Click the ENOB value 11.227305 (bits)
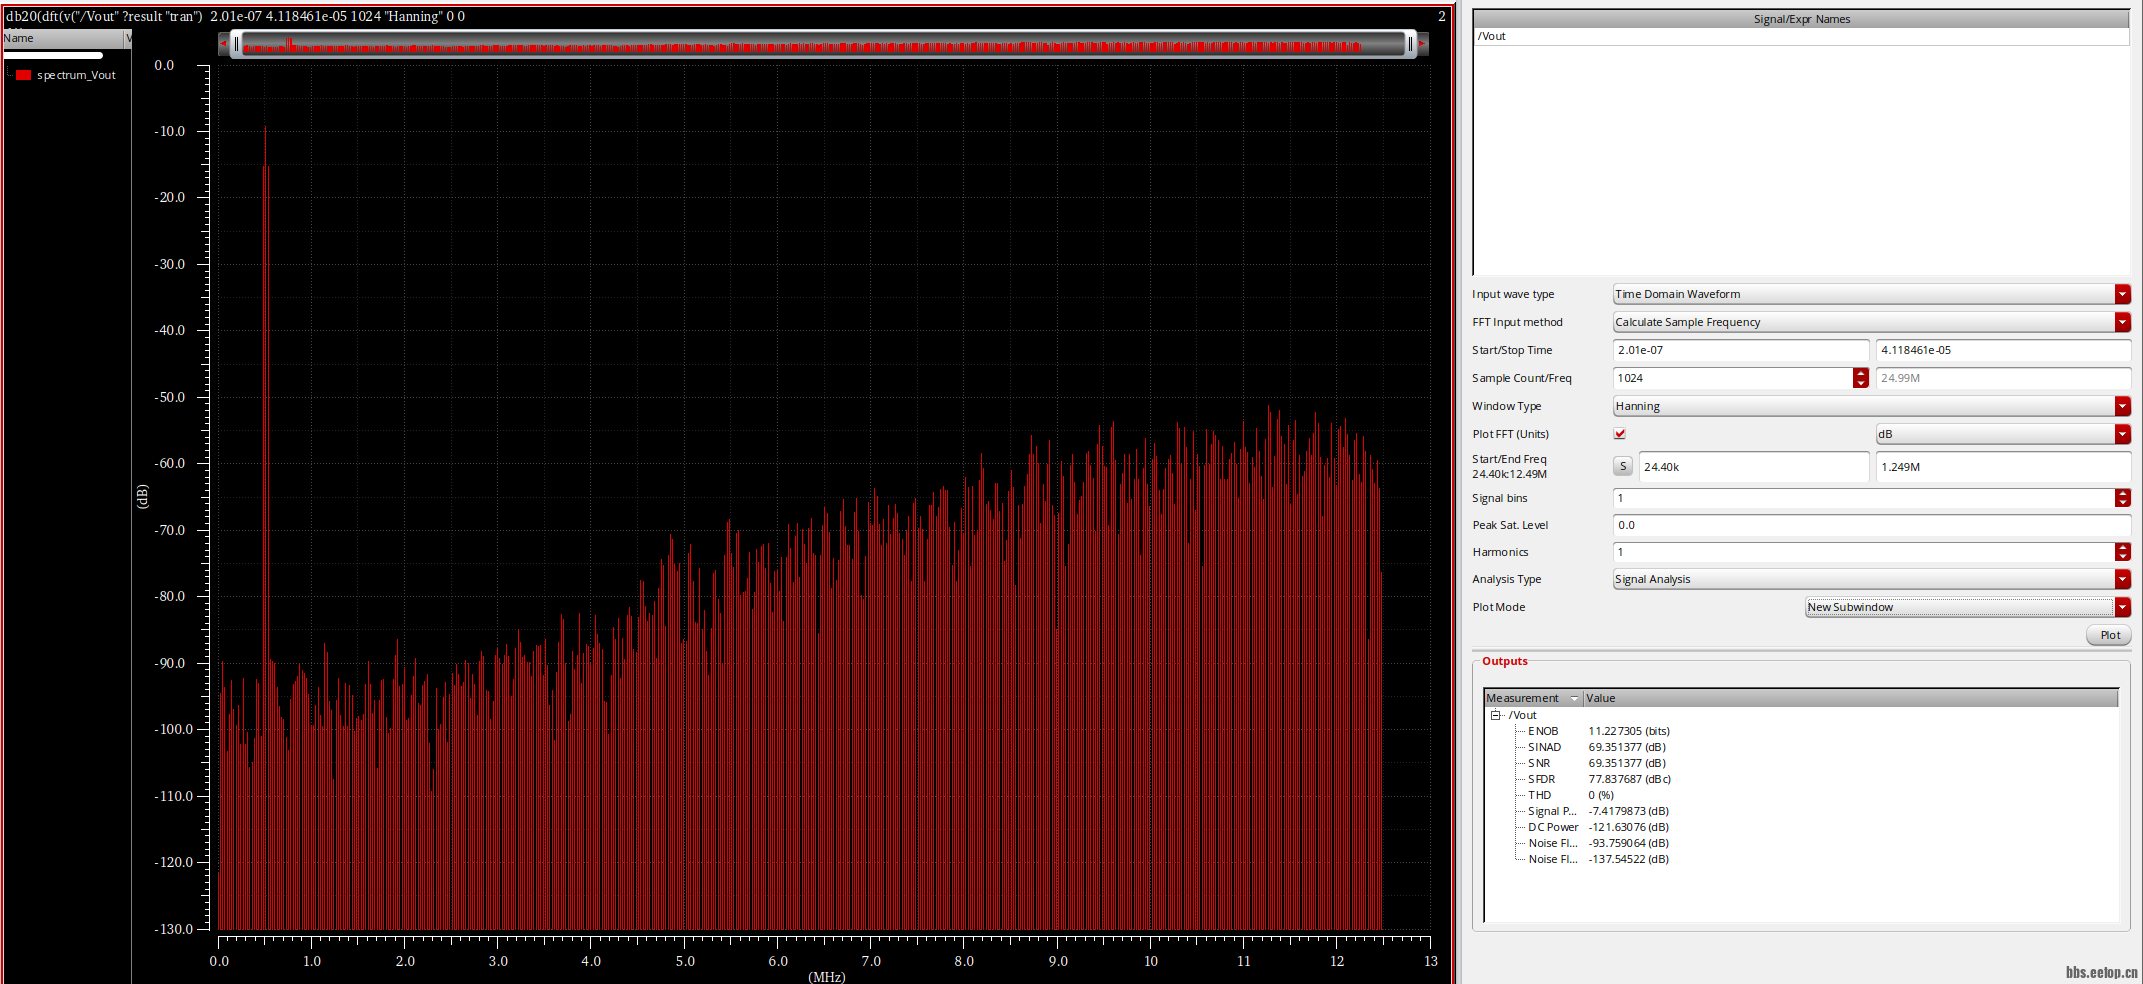 pyautogui.click(x=1629, y=731)
